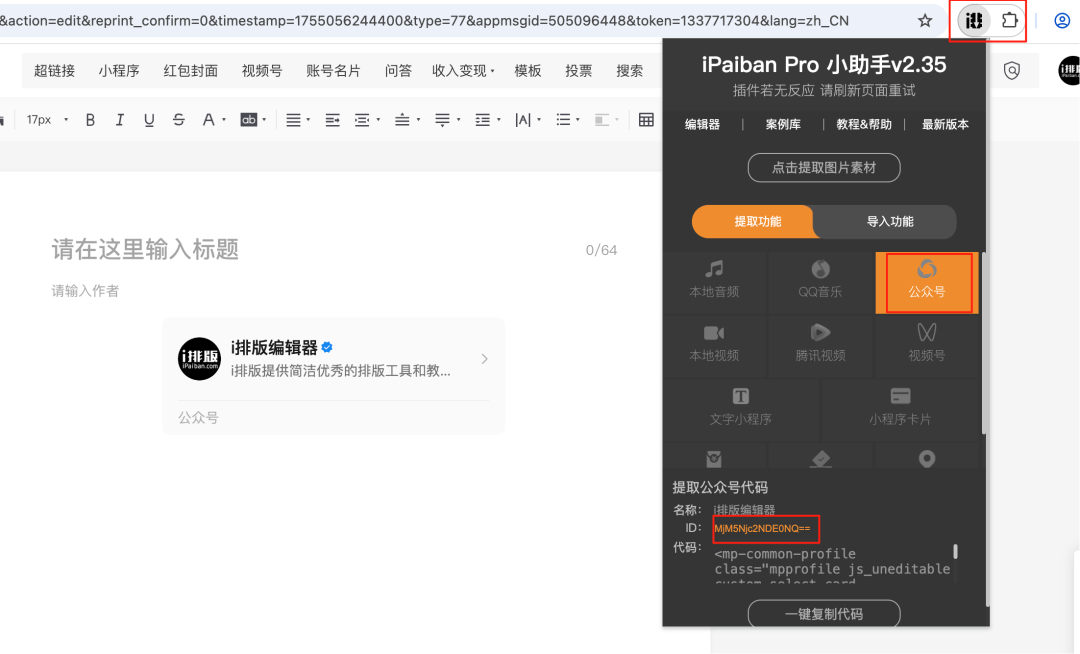Open the 最新版本 link in the plugin
This screenshot has width=1080, height=654.
coord(945,125)
